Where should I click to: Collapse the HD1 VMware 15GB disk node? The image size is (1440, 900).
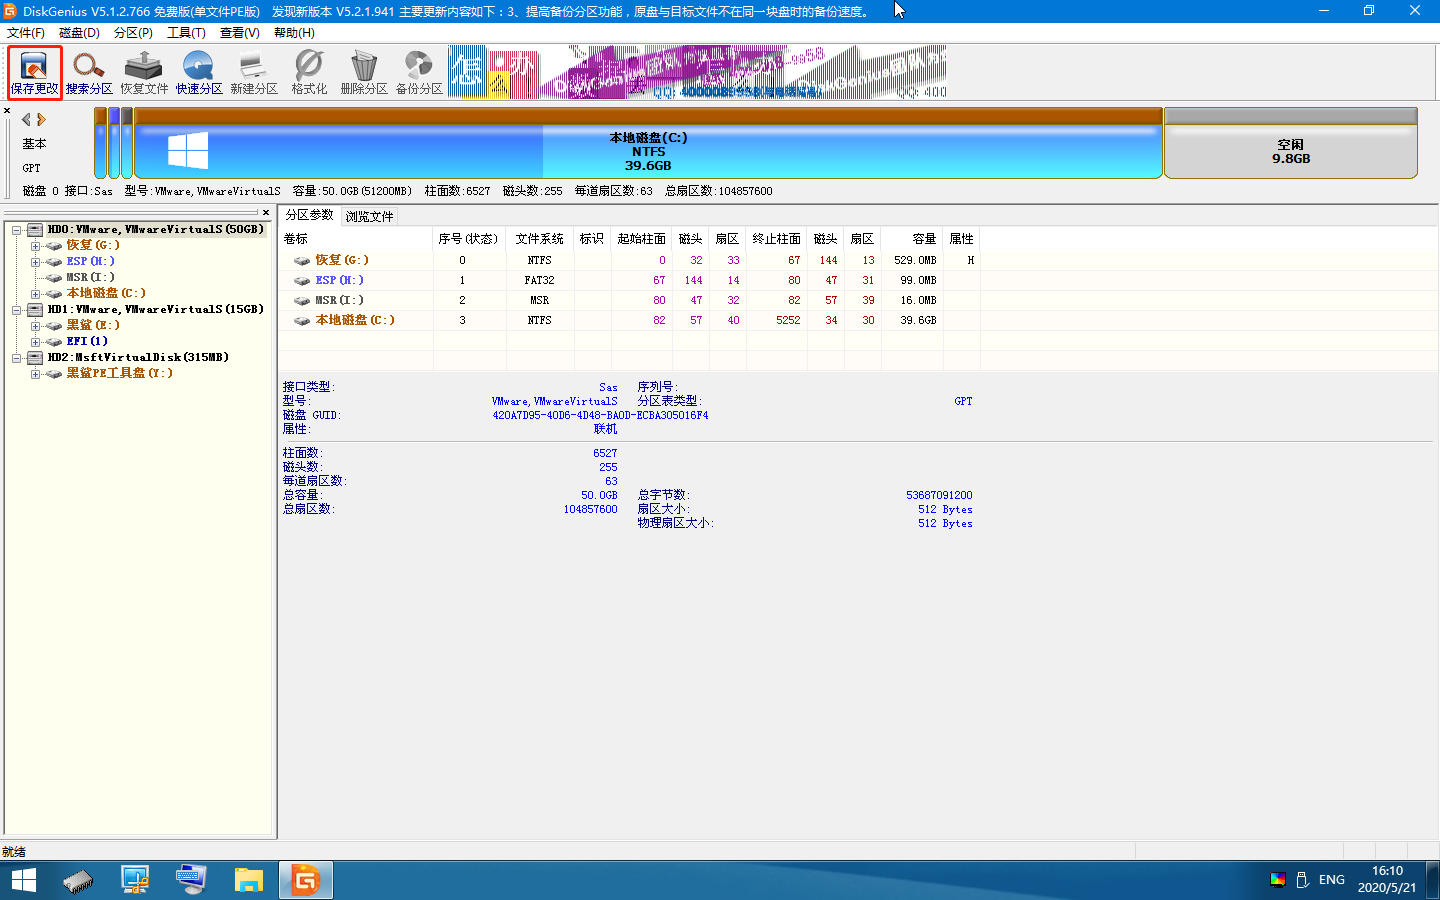[17, 310]
